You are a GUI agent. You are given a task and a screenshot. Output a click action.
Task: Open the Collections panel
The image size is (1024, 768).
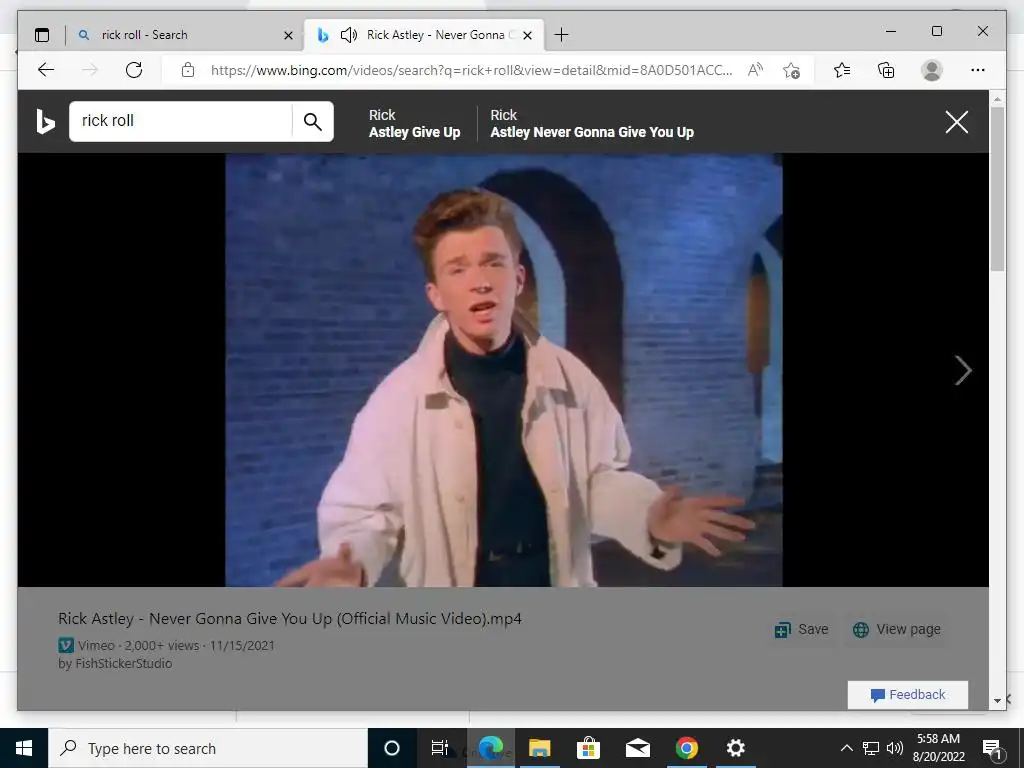click(x=886, y=70)
